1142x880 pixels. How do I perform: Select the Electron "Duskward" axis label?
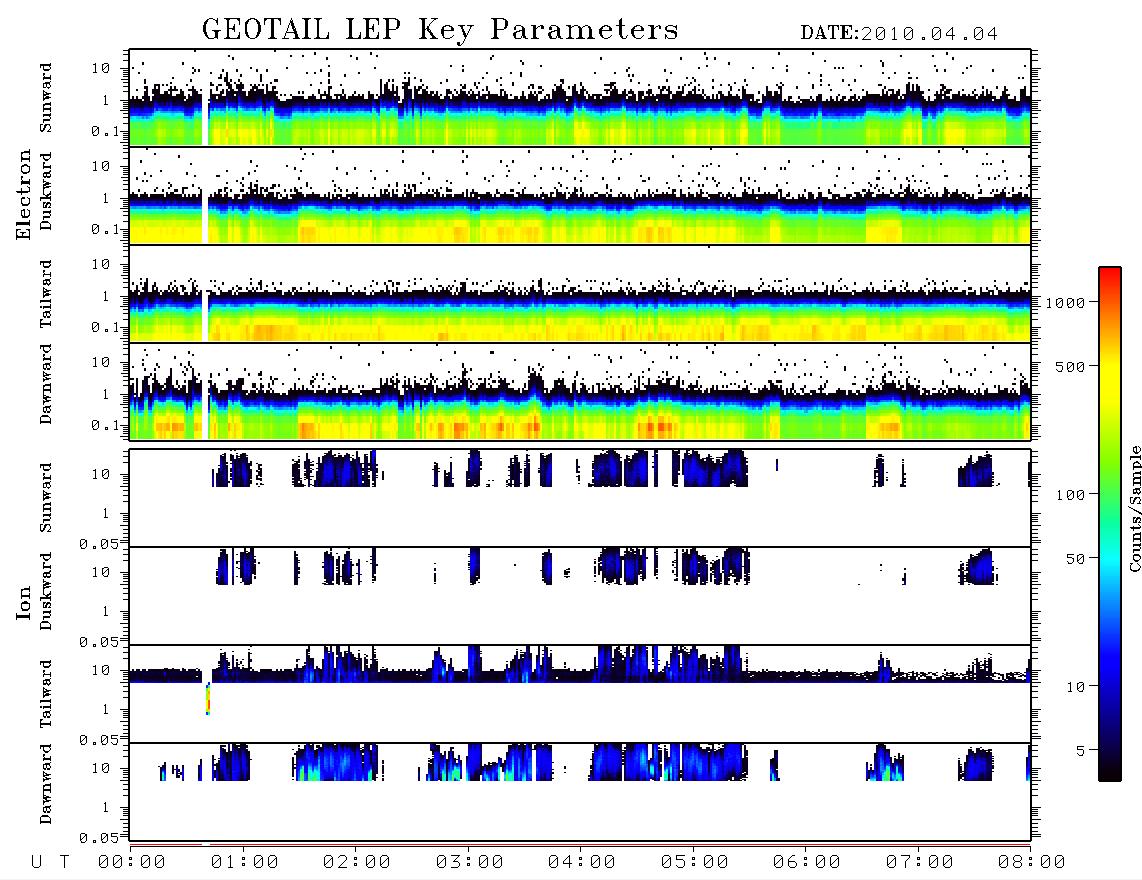(x=46, y=191)
